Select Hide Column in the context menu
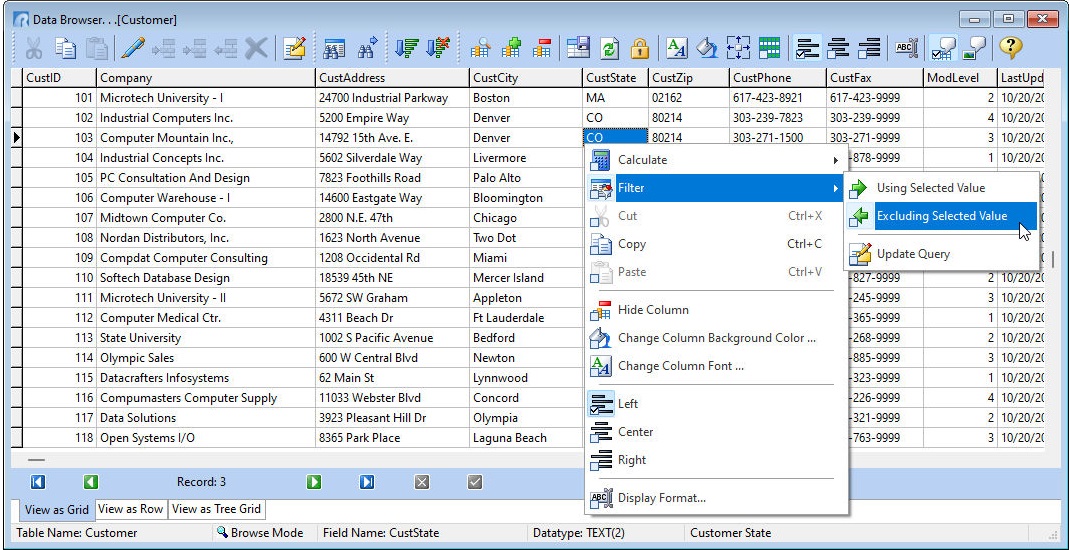This screenshot has width=1069, height=550. 716,310
